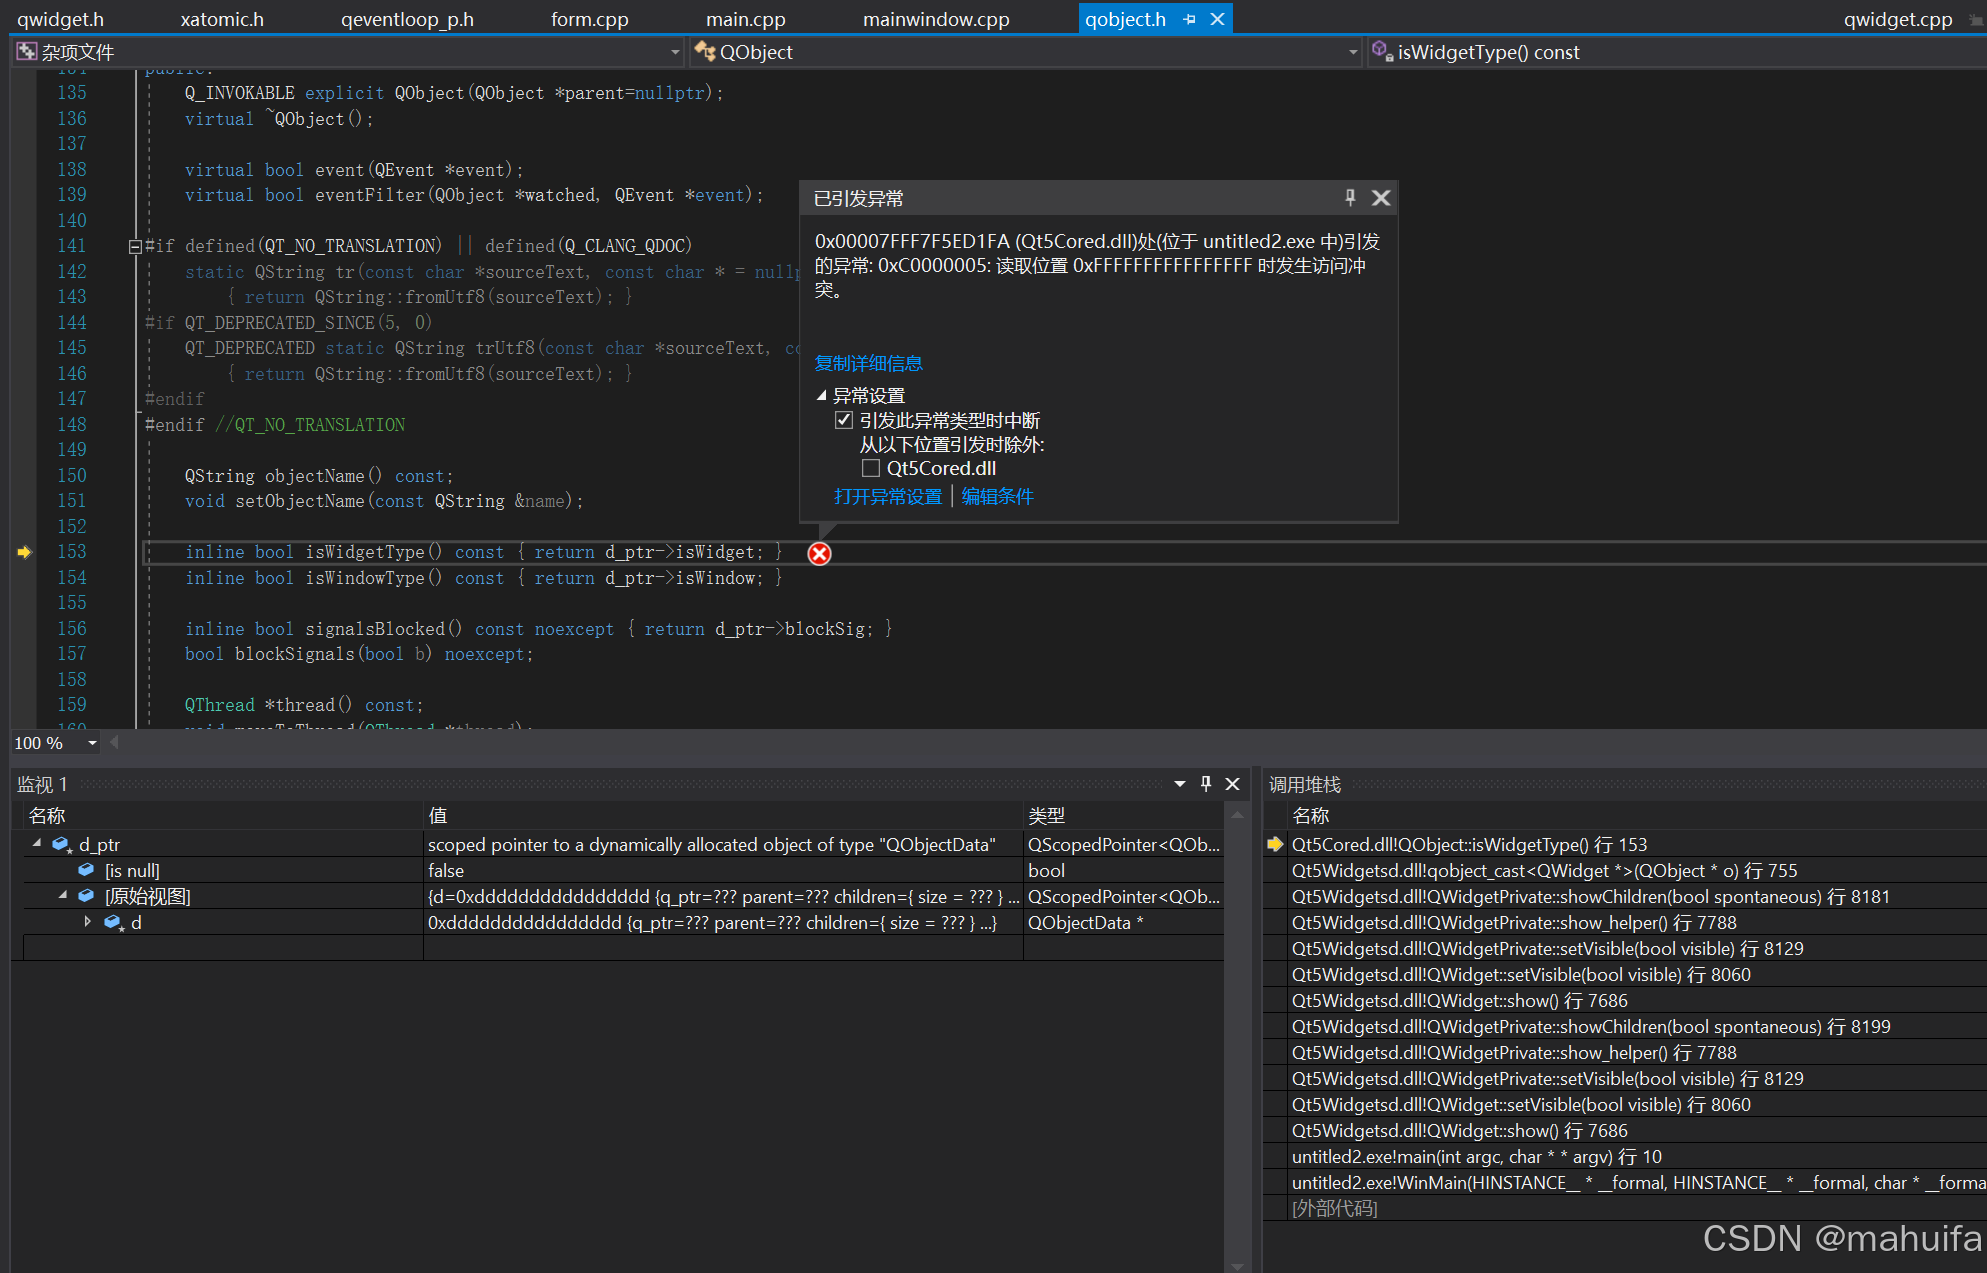This screenshot has height=1273, width=1987.
Task: Switch to the mainwindow.cpp tab
Action: click(935, 19)
